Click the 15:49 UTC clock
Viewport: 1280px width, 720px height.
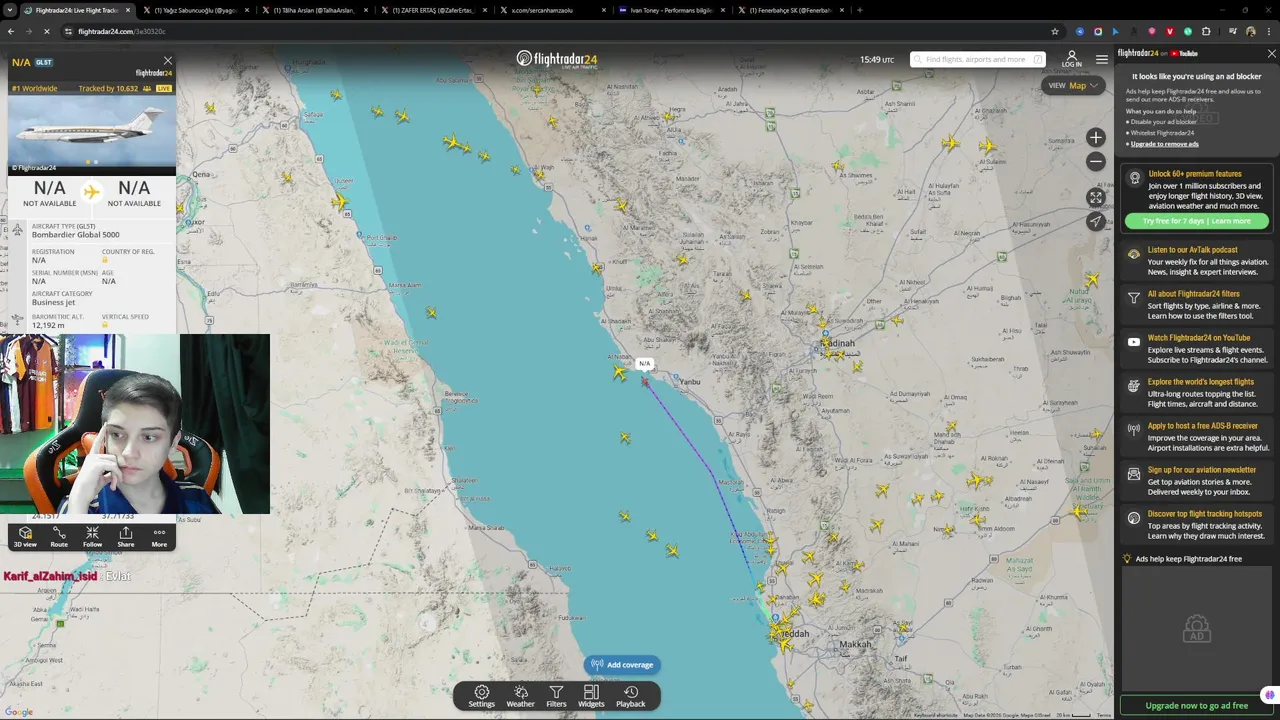coord(877,60)
